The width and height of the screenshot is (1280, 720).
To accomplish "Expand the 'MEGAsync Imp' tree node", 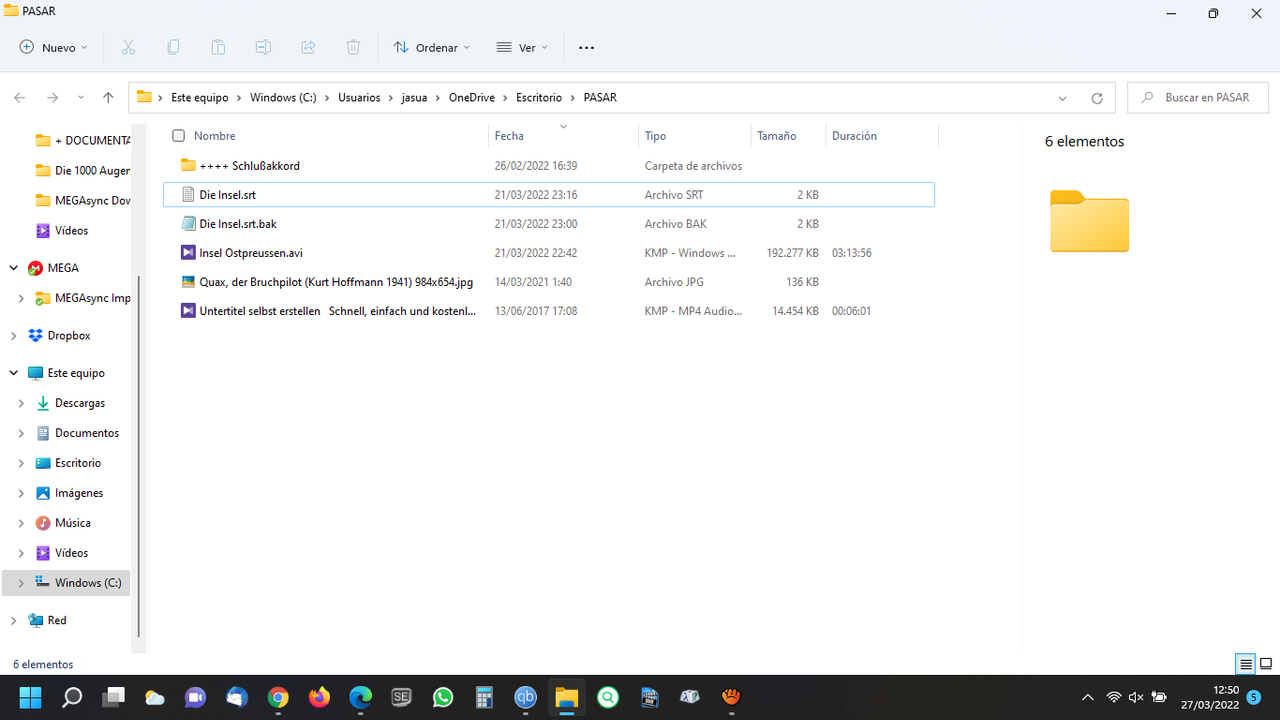I will (21, 298).
